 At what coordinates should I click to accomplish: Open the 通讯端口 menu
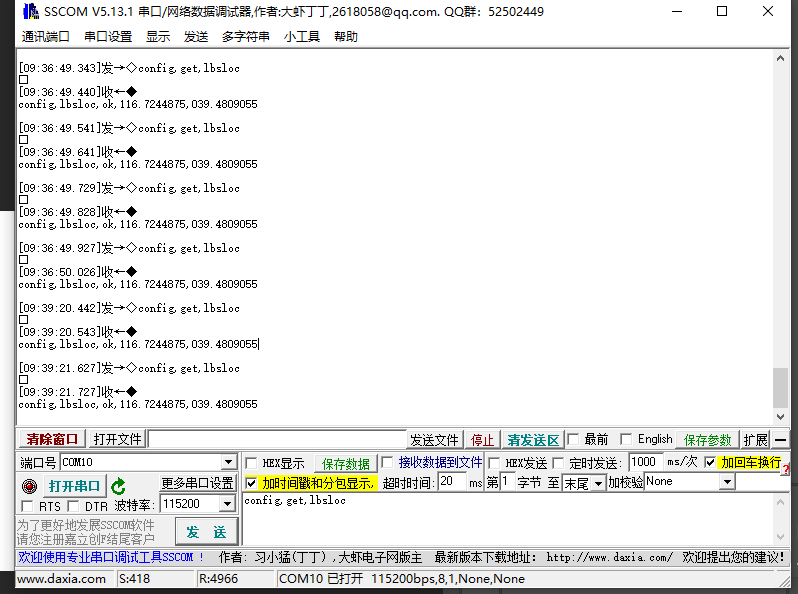tap(45, 37)
